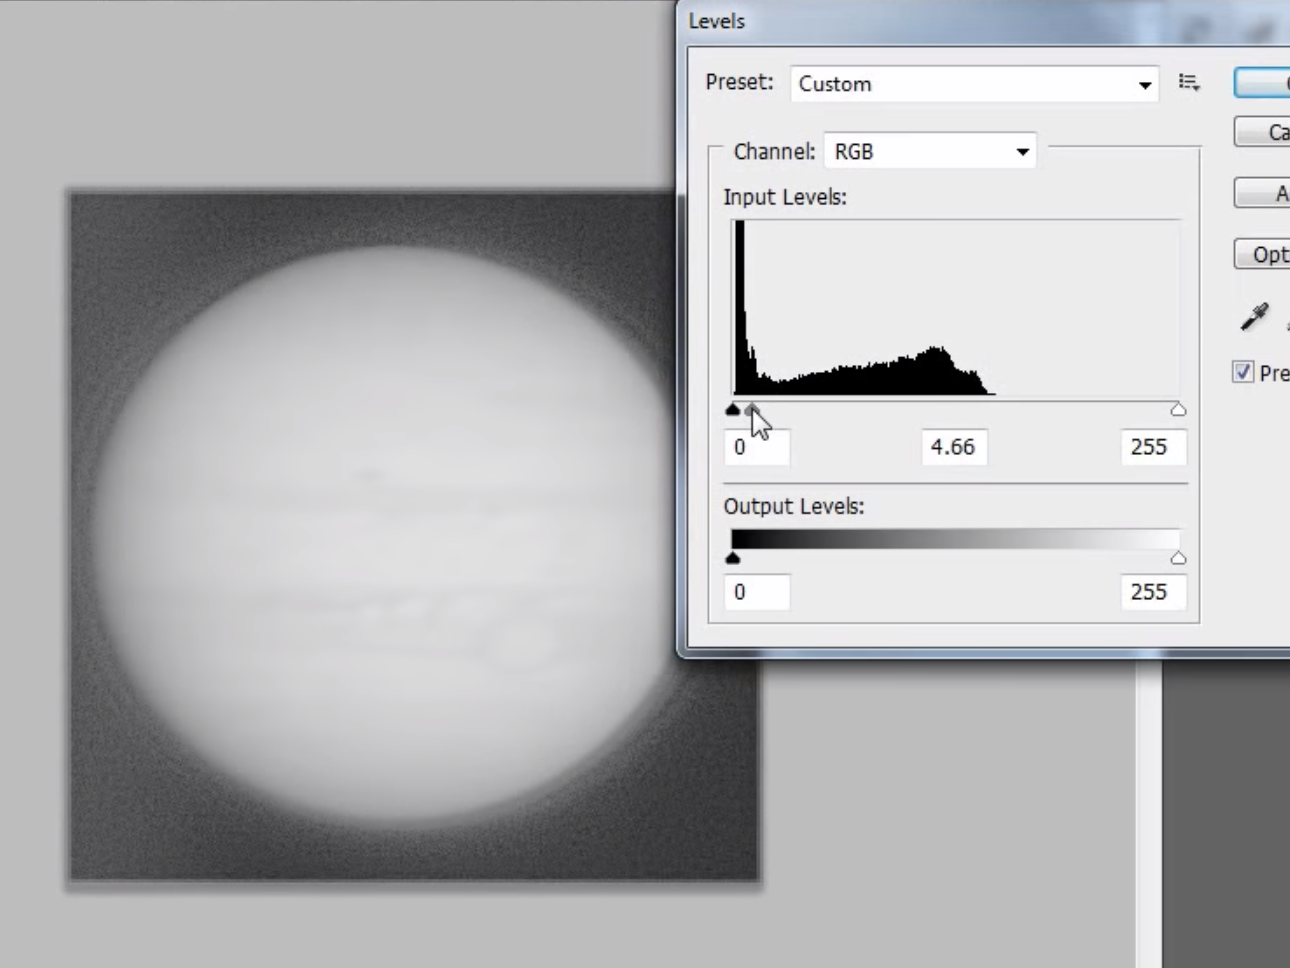Image resolution: width=1290 pixels, height=968 pixels.
Task: Toggle the Preview checkbox
Action: (x=1243, y=372)
